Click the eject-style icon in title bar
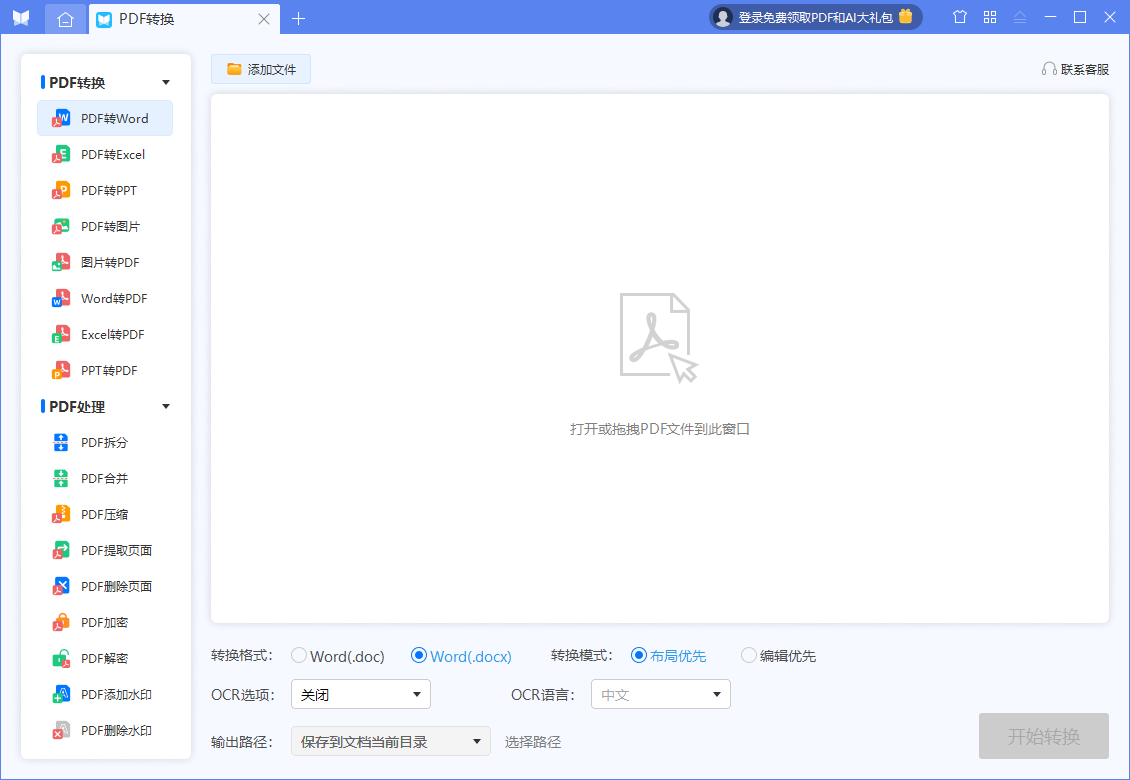This screenshot has width=1130, height=780. click(1020, 17)
